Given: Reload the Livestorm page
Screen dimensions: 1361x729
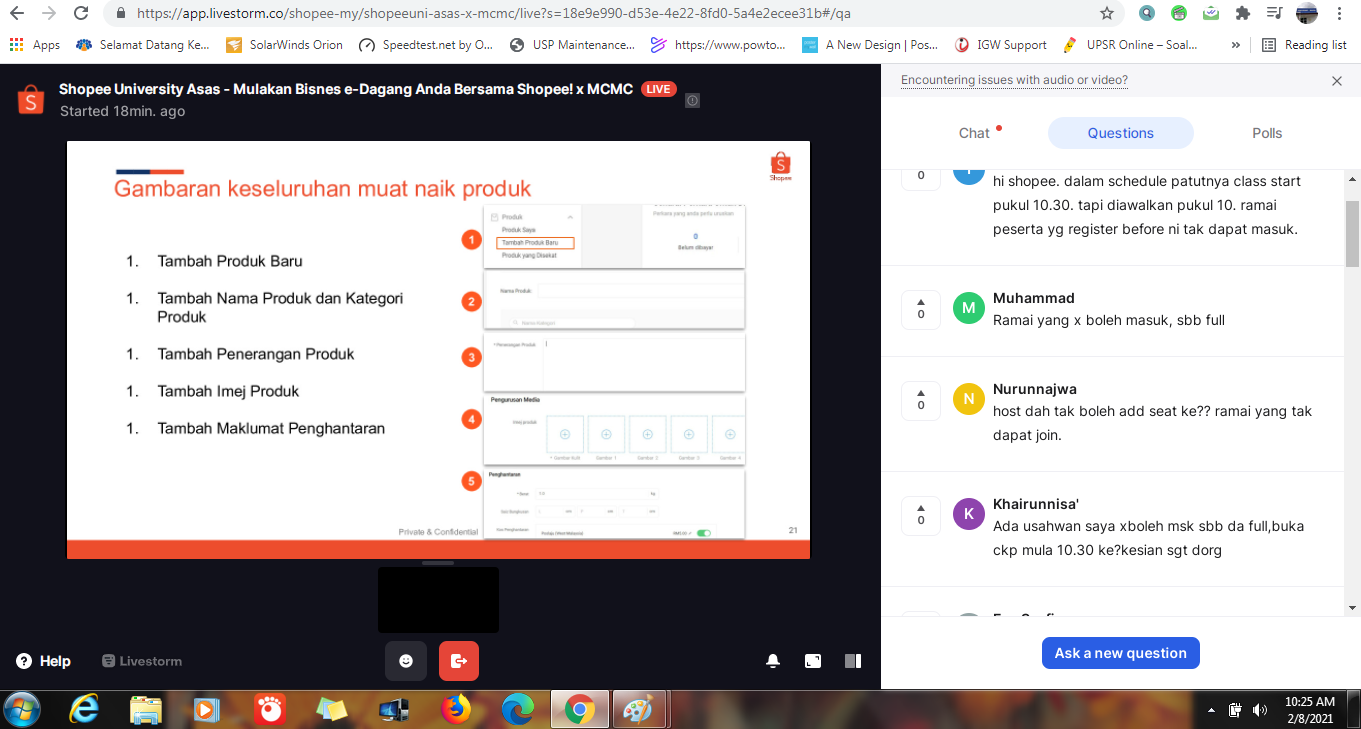Looking at the screenshot, I should point(81,14).
